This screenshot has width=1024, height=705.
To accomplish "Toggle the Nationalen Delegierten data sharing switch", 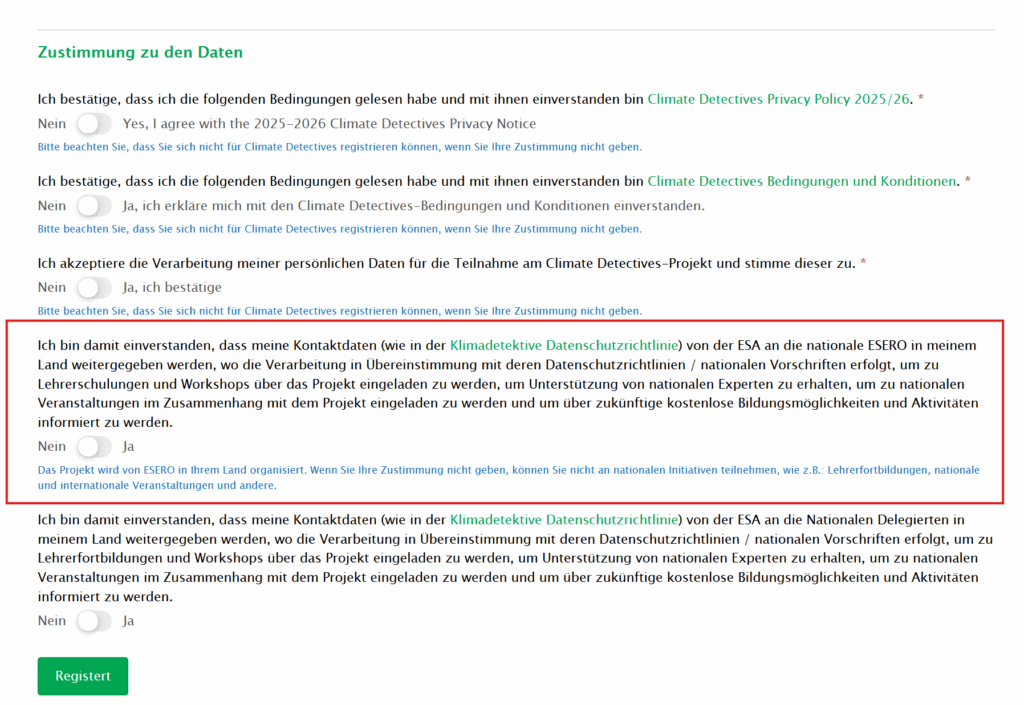I will point(93,621).
